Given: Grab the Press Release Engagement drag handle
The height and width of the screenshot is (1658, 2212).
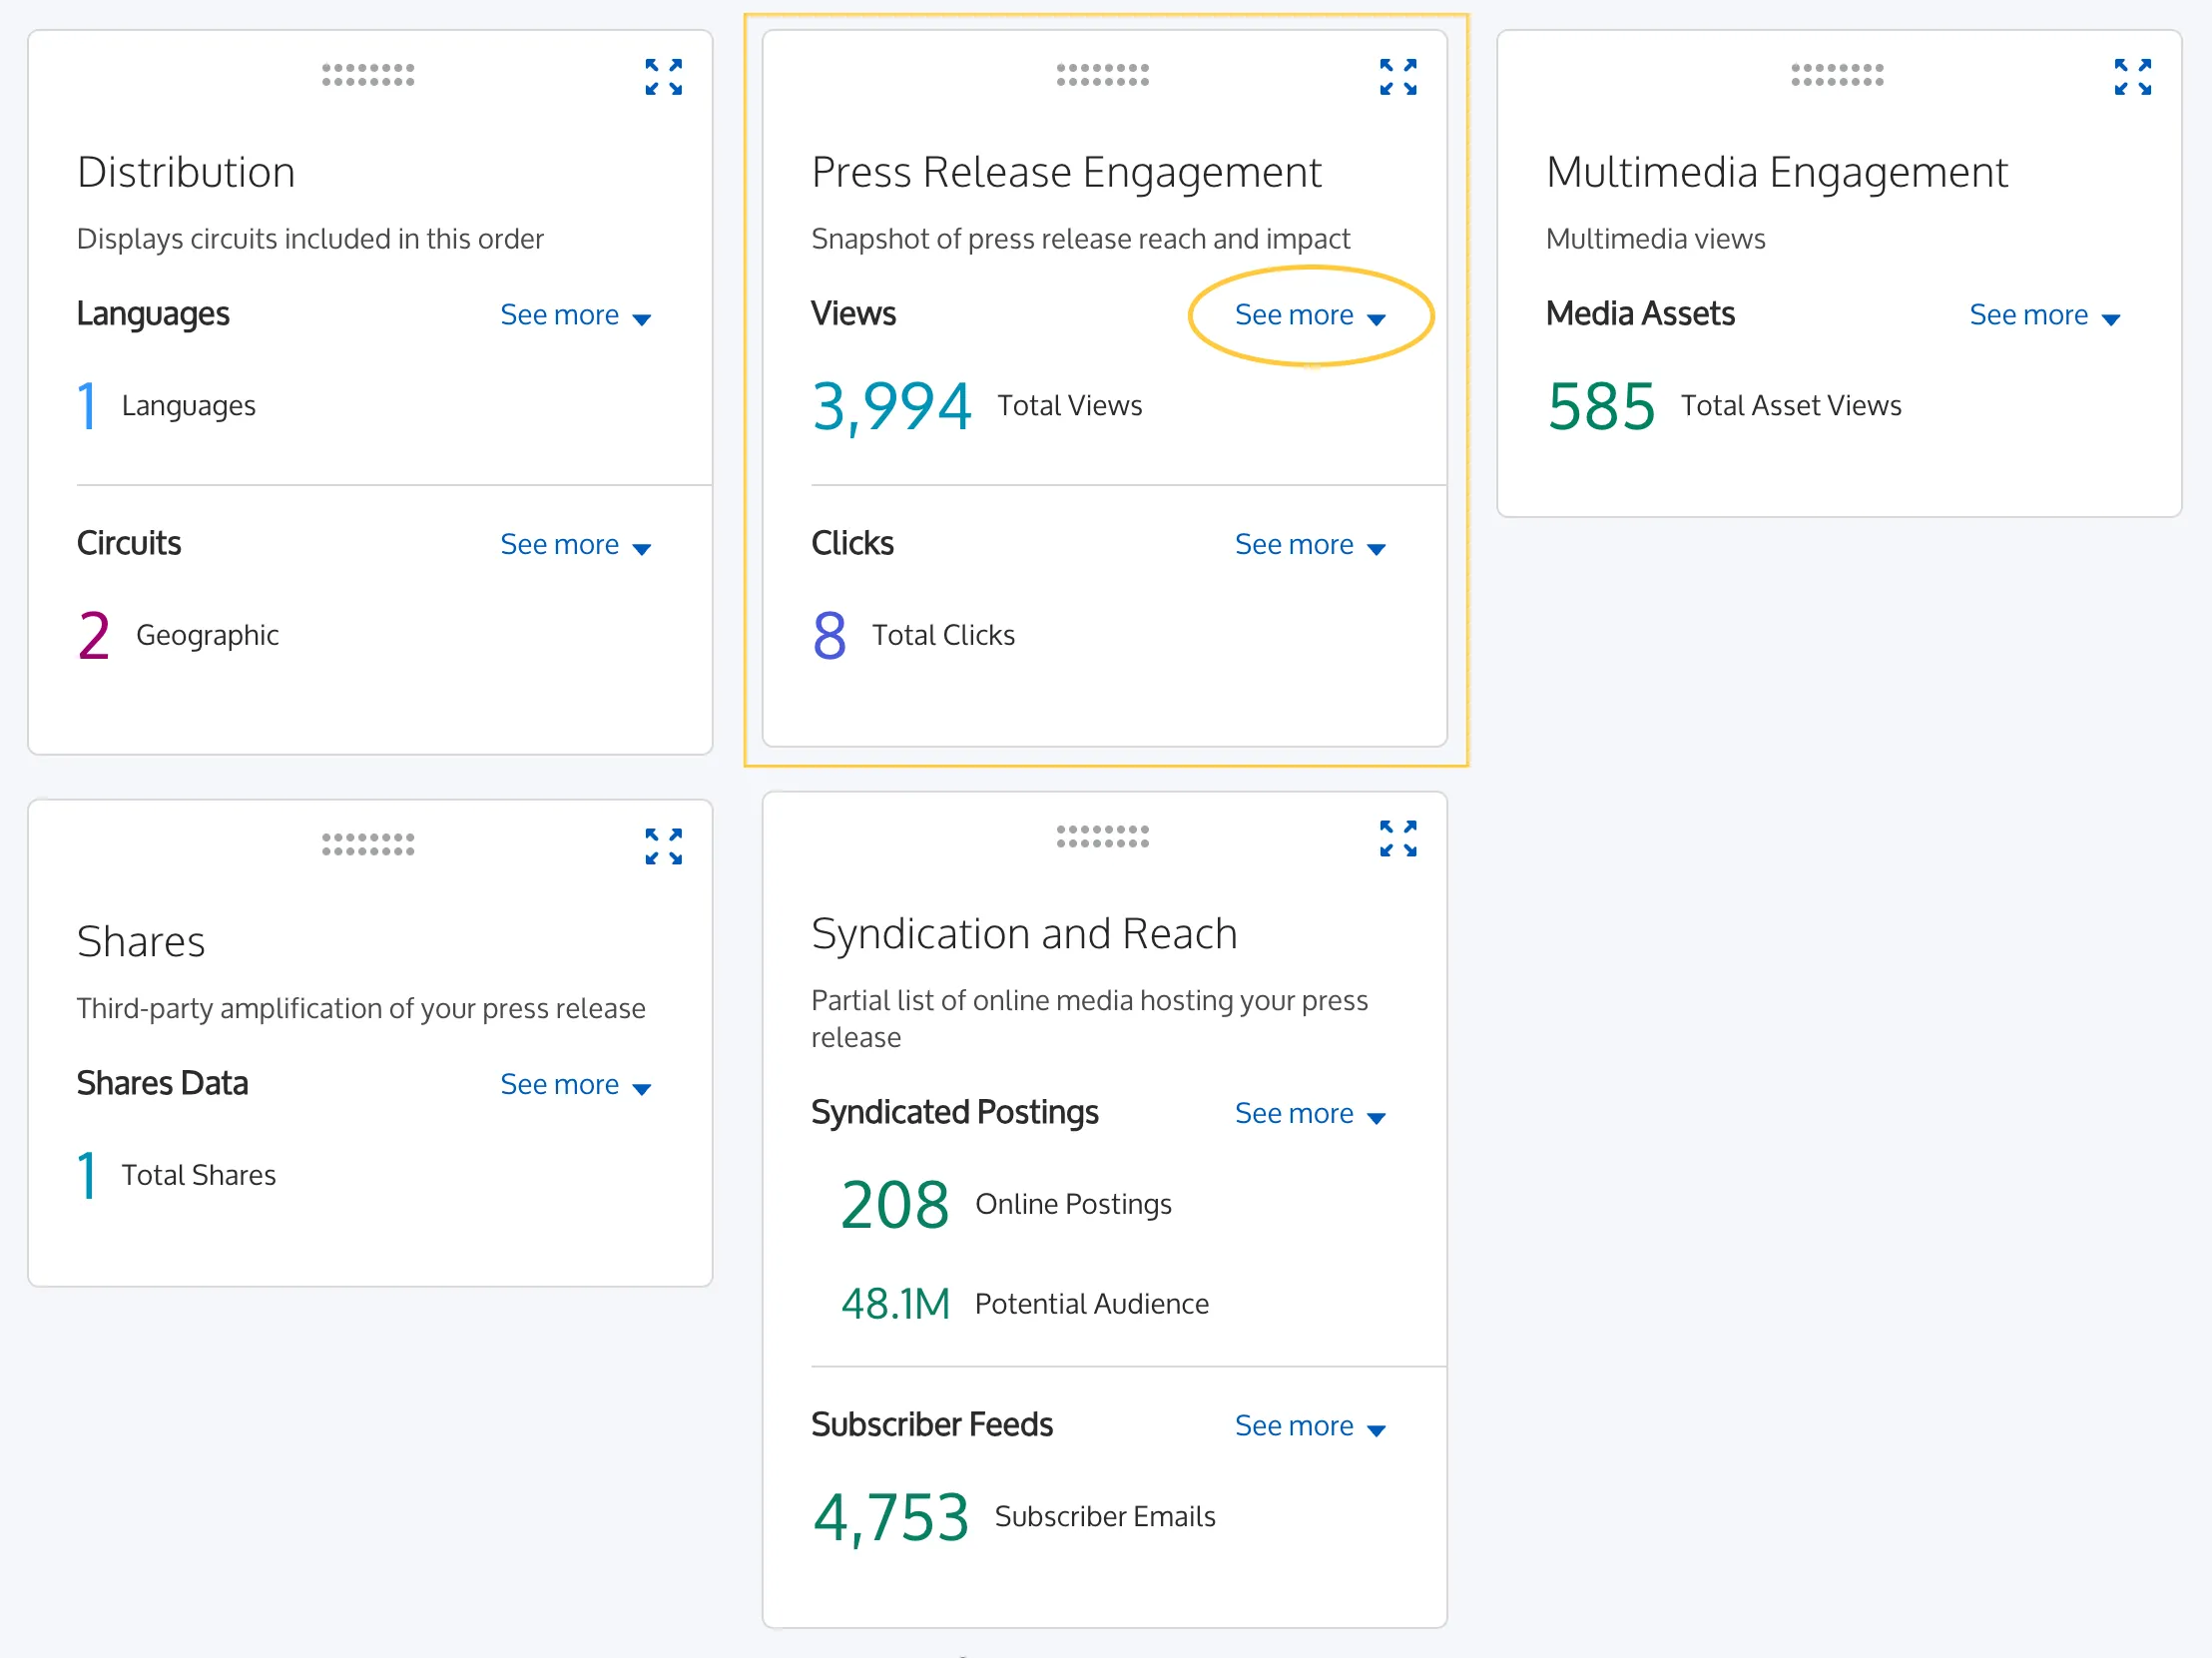Looking at the screenshot, I should pyautogui.click(x=1103, y=75).
